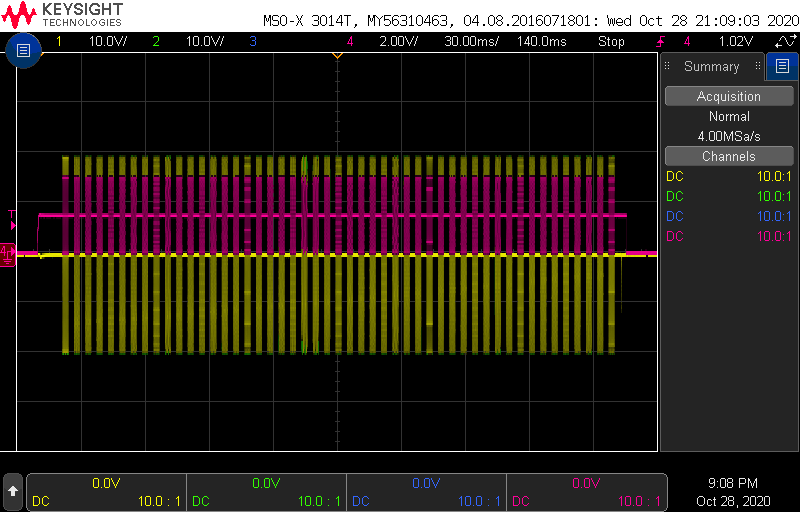Open channel 4 scale 2.00V/ setting

(384, 41)
